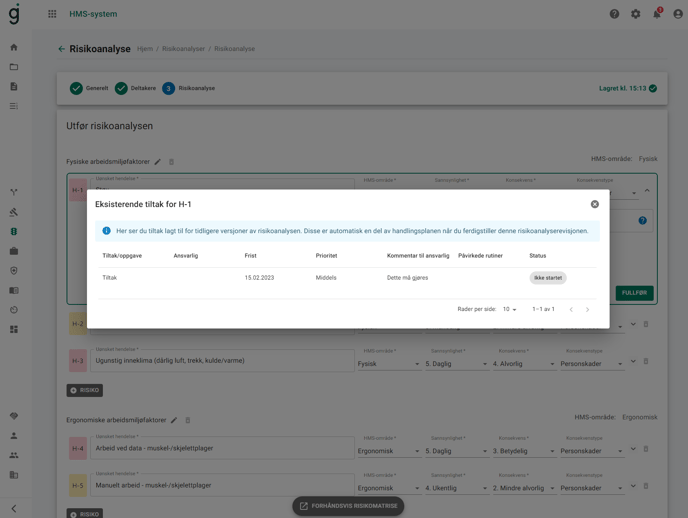Expand the H-5 risk row chevron
688x518 pixels.
tap(633, 486)
